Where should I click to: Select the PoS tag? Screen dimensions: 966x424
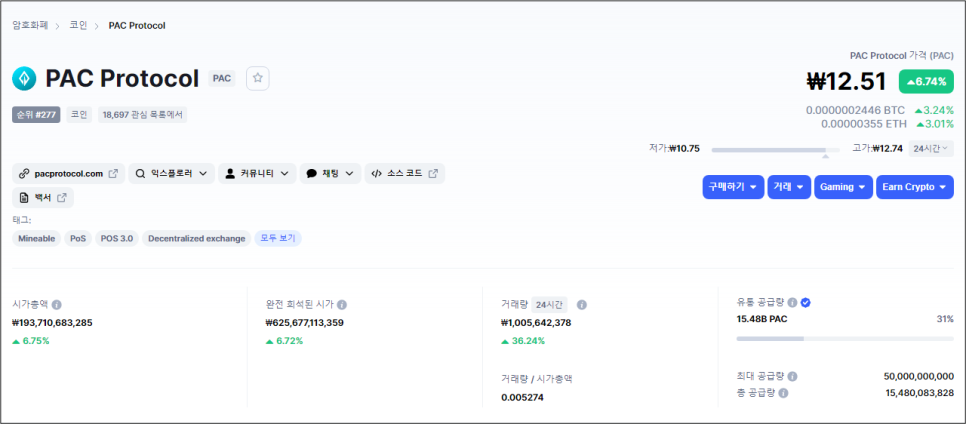pyautogui.click(x=78, y=238)
